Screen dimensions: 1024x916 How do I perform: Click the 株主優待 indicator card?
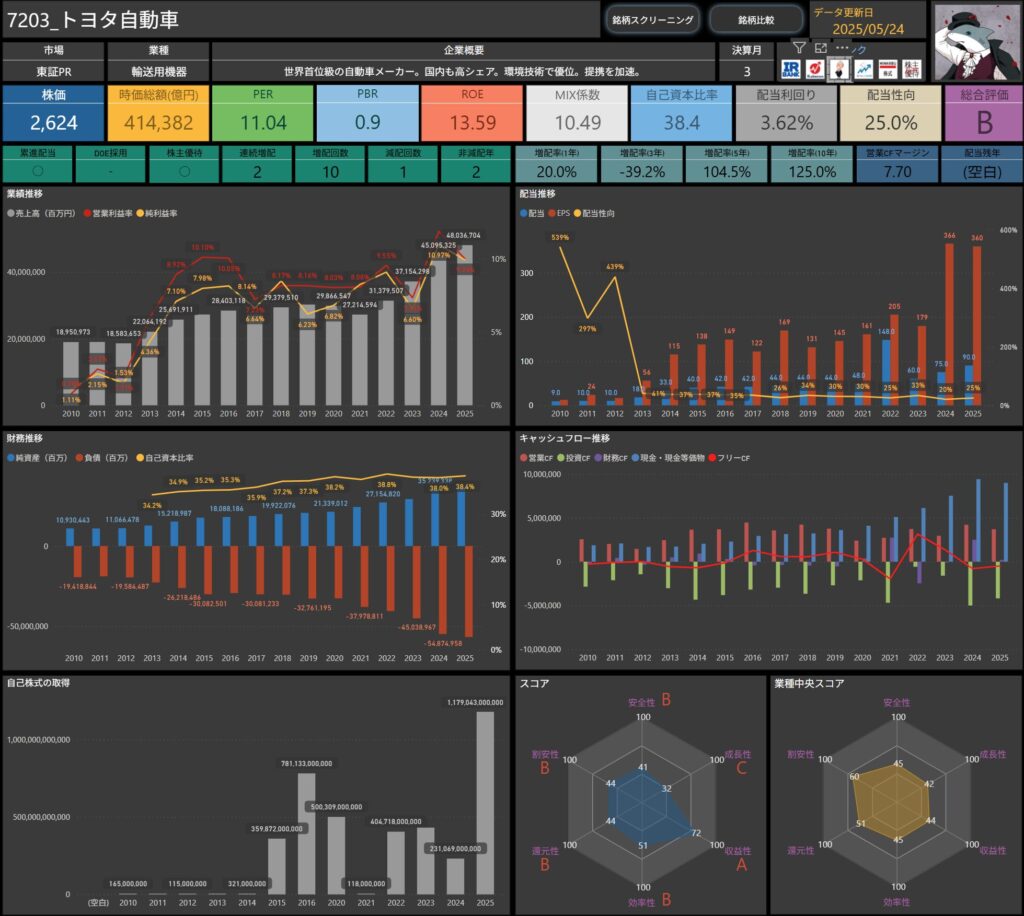click(x=184, y=164)
